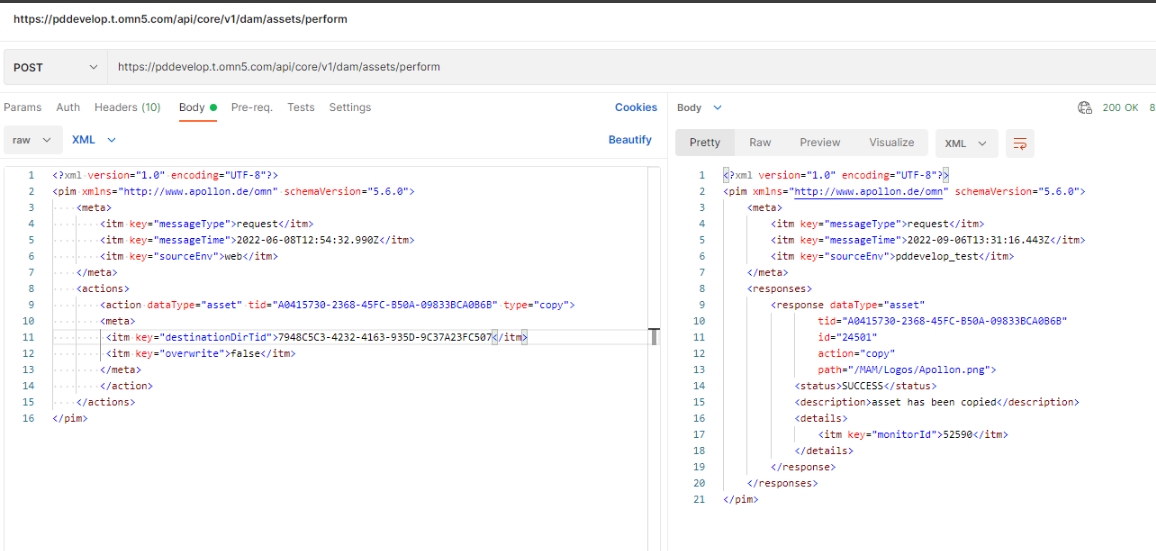Go to the Pre-req. tab

251,107
